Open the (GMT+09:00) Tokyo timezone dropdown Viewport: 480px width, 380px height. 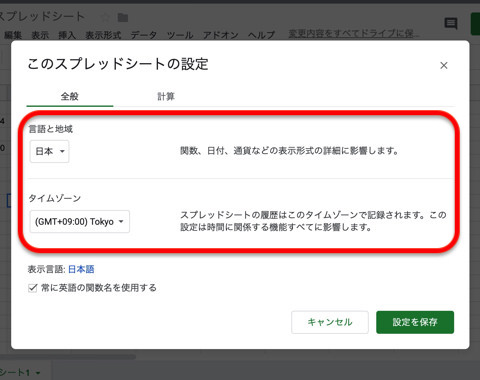coord(80,221)
